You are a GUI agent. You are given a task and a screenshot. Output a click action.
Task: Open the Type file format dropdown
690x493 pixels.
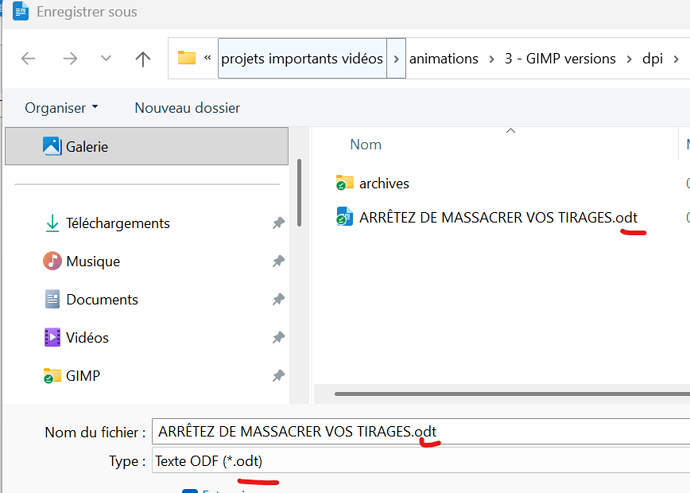pos(420,461)
